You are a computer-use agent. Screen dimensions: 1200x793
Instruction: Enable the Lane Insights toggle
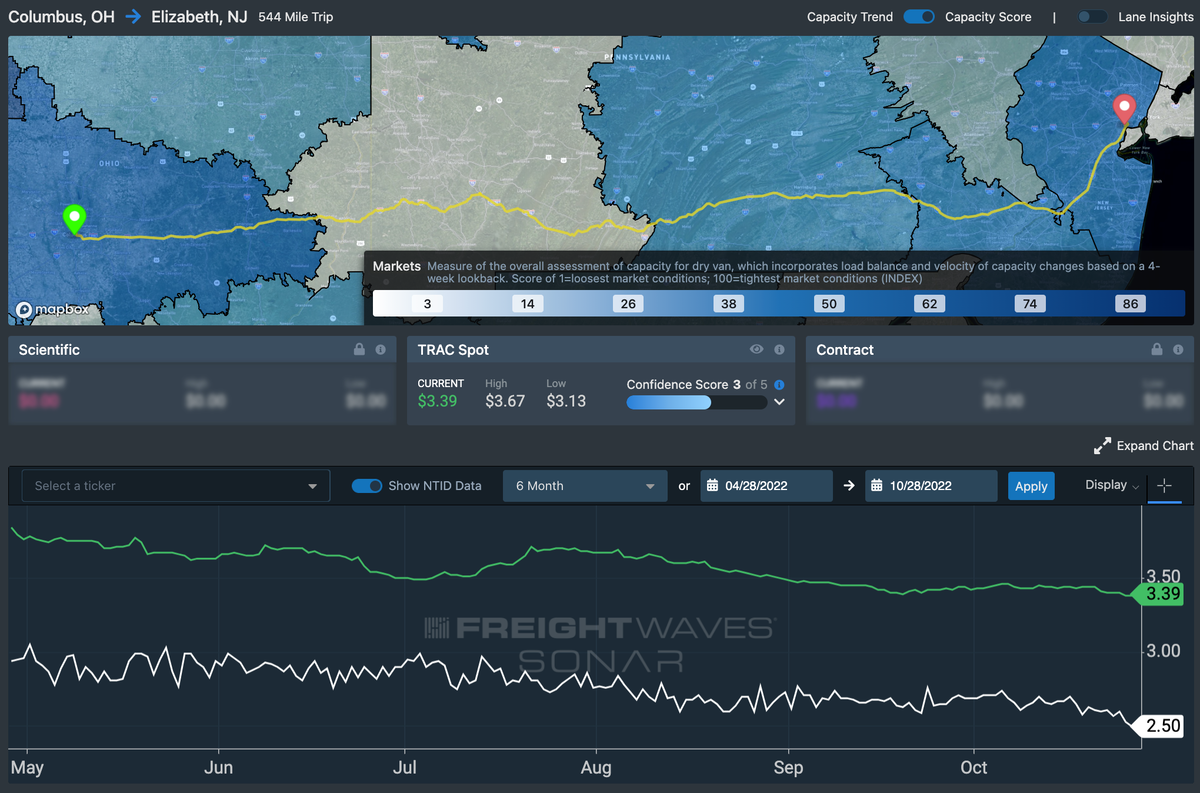click(x=1092, y=17)
